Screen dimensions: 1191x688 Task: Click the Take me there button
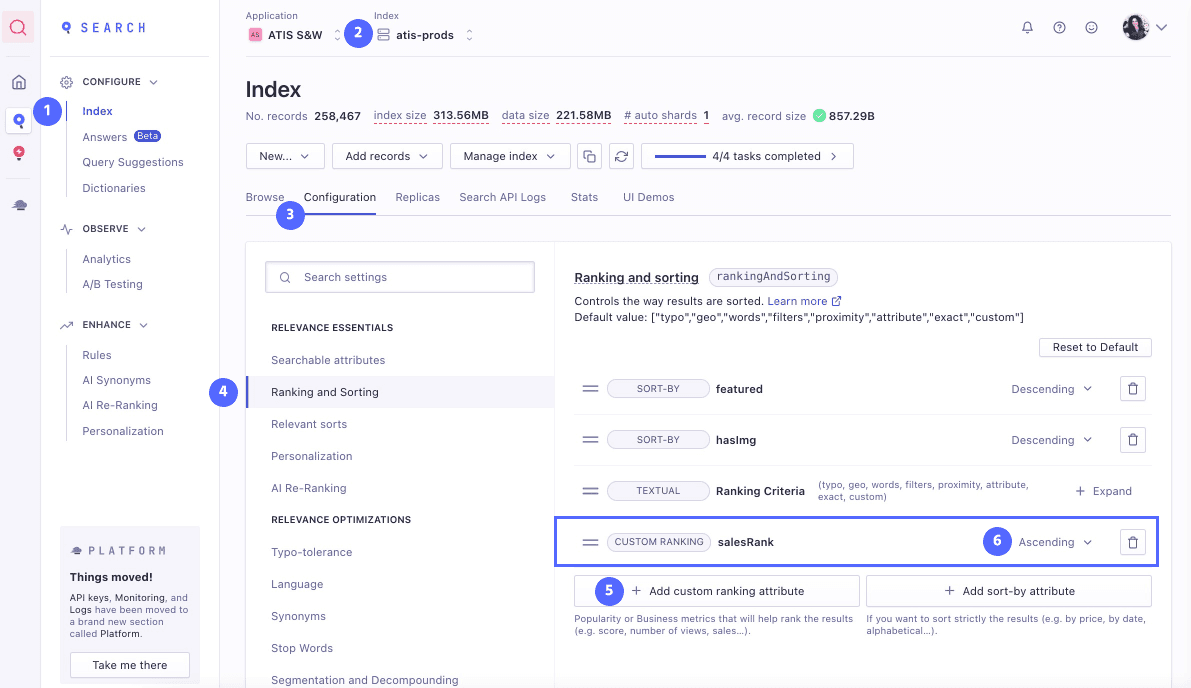click(x=130, y=665)
